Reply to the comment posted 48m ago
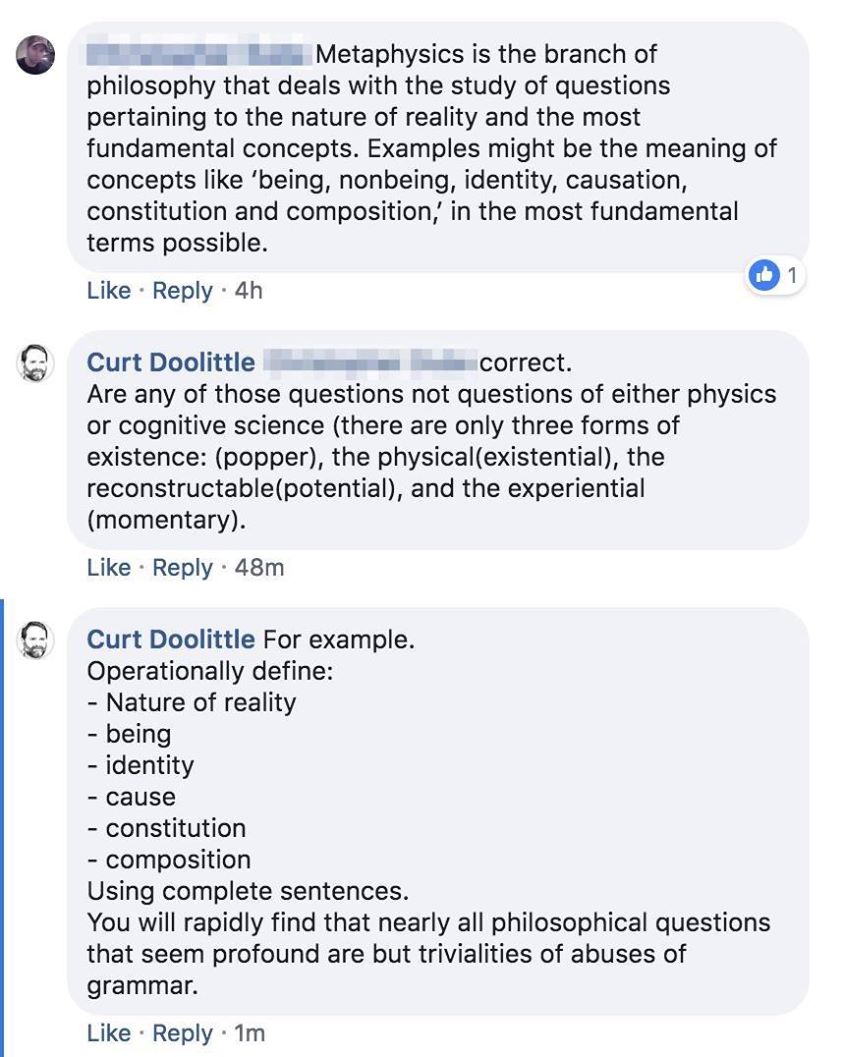The height and width of the screenshot is (1057, 843). coord(182,568)
